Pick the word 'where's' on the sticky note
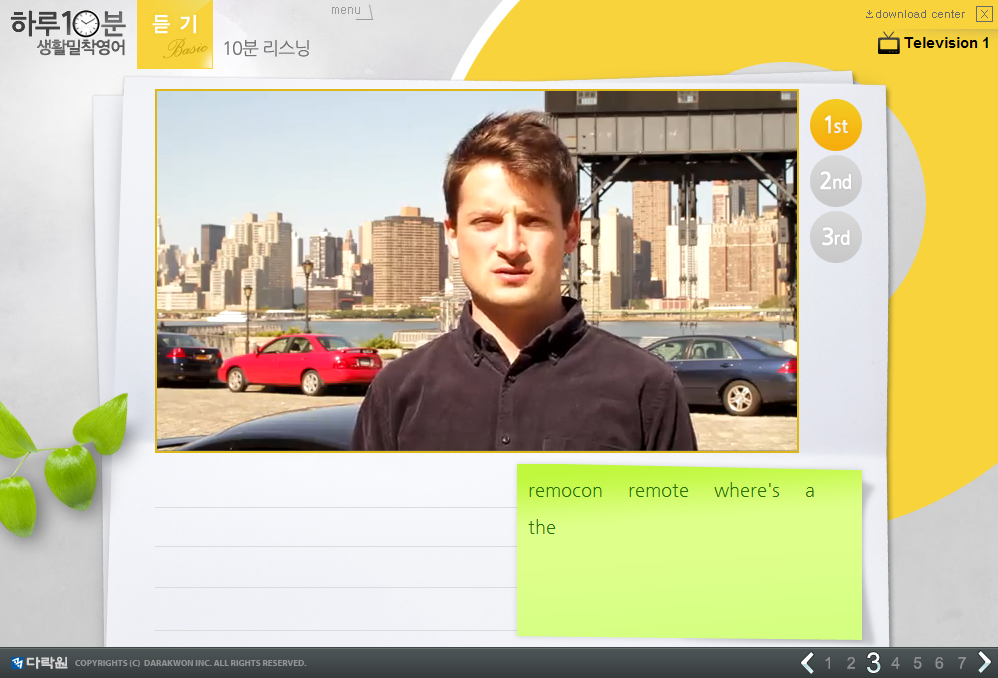 coord(746,491)
